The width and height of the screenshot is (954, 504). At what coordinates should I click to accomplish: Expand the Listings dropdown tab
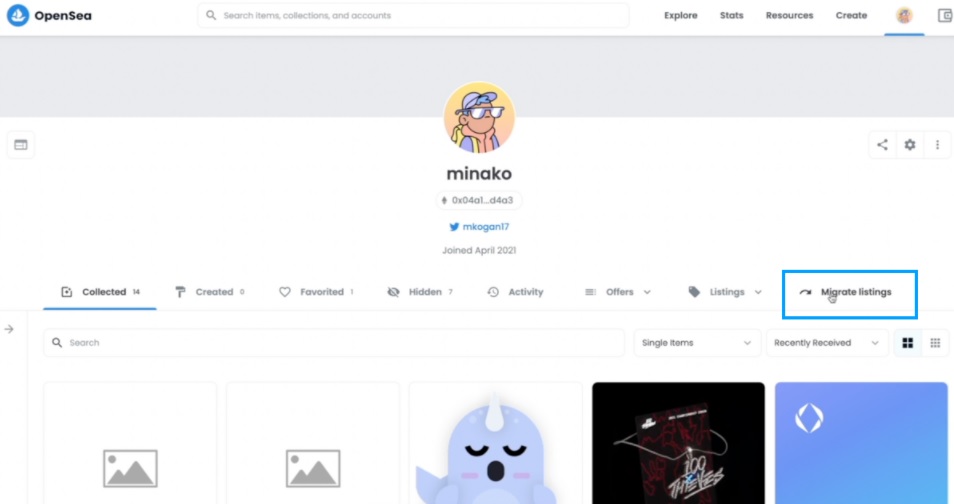(x=725, y=292)
